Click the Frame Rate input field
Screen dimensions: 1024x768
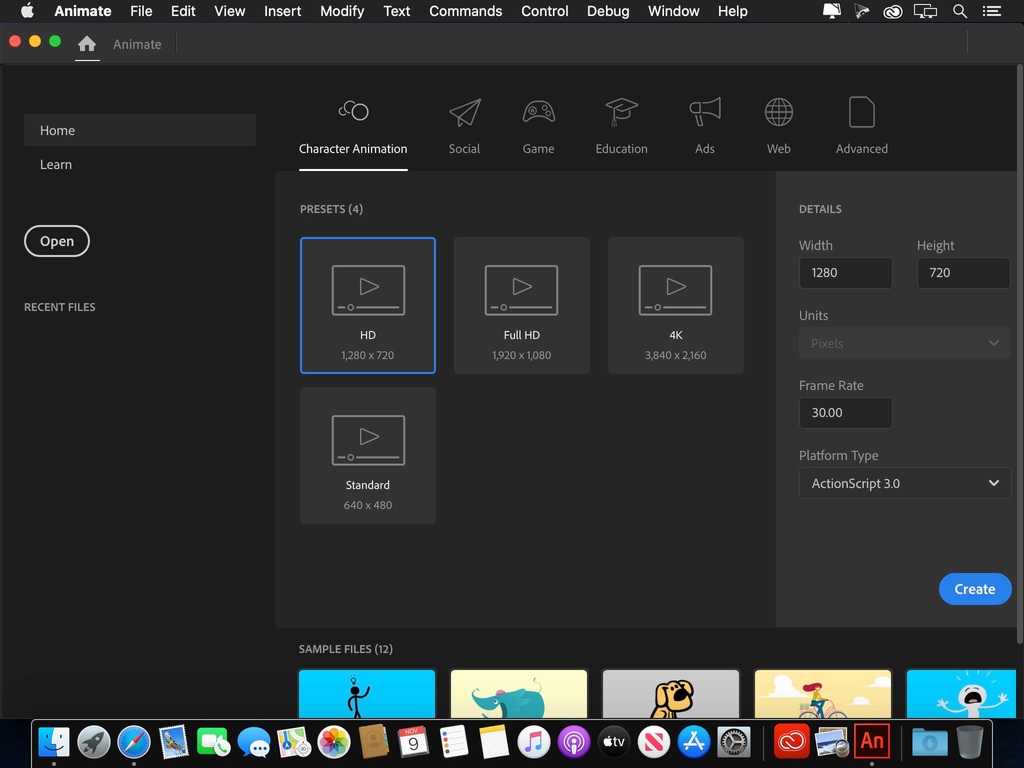click(x=845, y=413)
